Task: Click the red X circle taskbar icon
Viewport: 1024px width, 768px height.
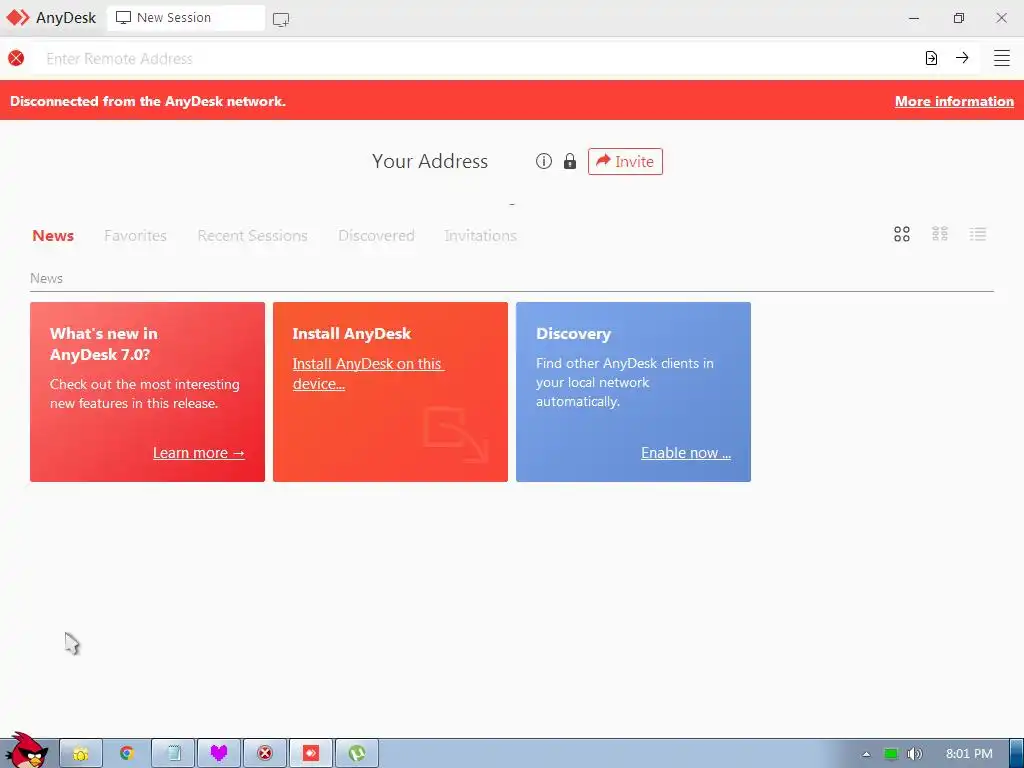Action: [x=264, y=753]
